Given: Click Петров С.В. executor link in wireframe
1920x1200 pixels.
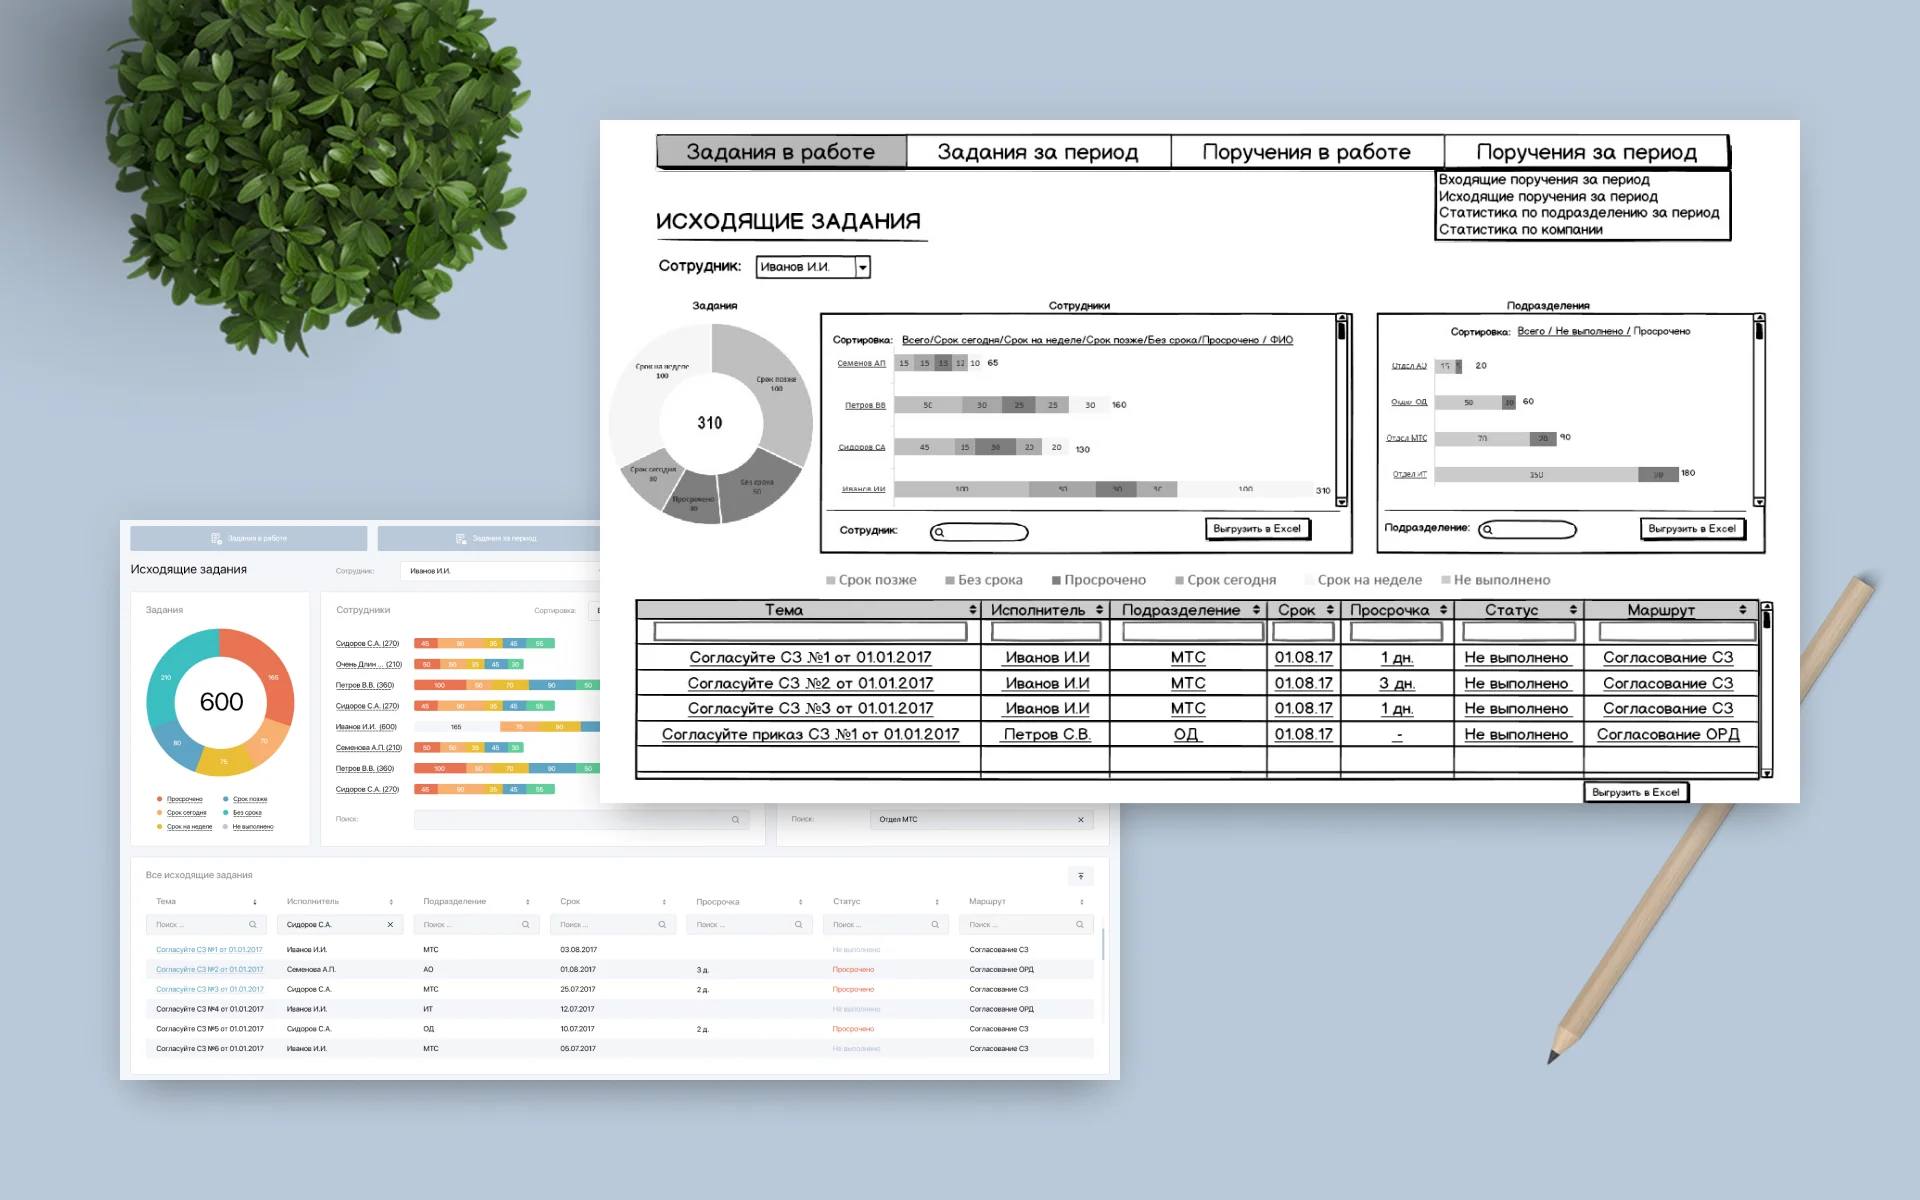Looking at the screenshot, I should click(1047, 734).
